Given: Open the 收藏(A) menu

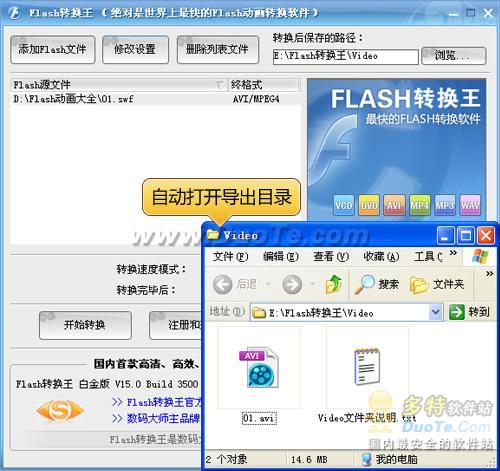Looking at the screenshot, I should point(381,256).
